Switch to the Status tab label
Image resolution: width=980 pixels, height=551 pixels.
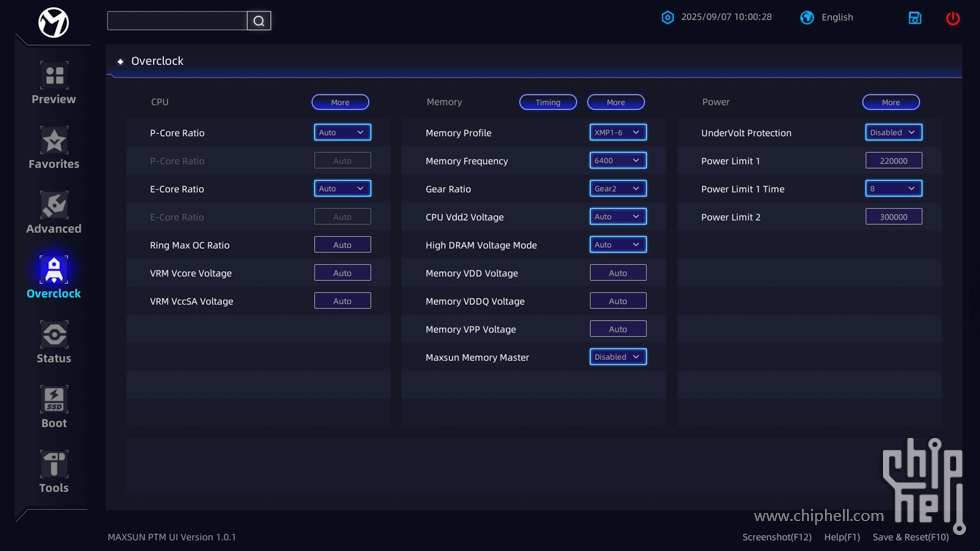[x=54, y=359]
